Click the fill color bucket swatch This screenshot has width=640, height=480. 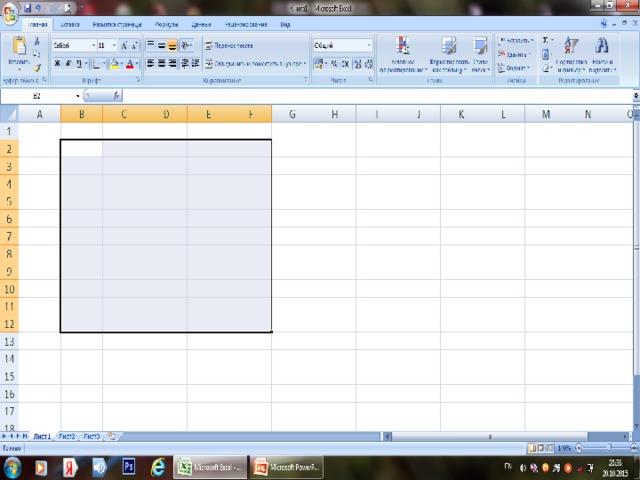(x=114, y=64)
